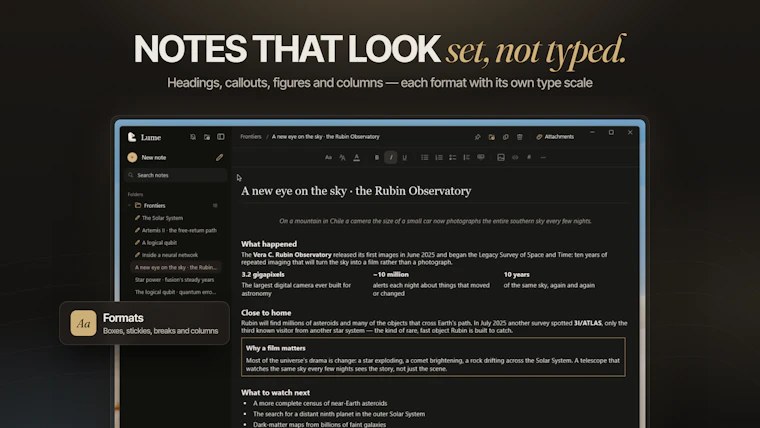760x428 pixels.
Task: Click the move-to-folder icon in note header
Action: (x=491, y=137)
